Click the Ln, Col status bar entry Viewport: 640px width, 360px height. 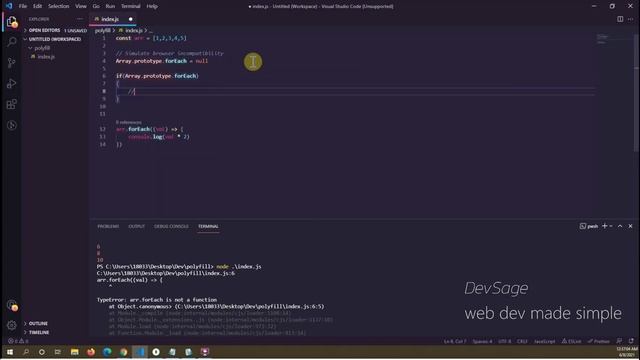click(x=455, y=341)
